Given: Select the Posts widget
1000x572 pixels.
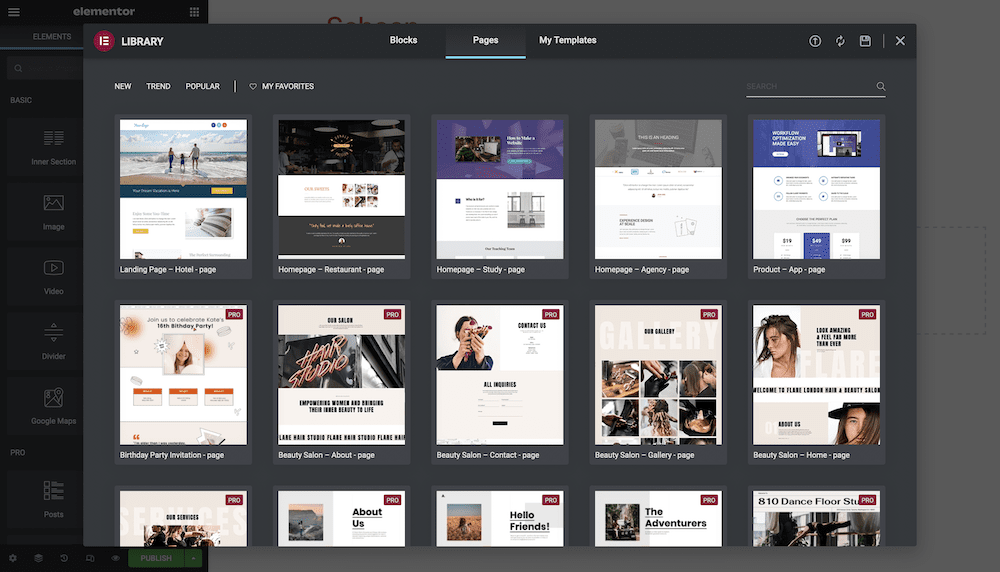Looking at the screenshot, I should tap(54, 499).
